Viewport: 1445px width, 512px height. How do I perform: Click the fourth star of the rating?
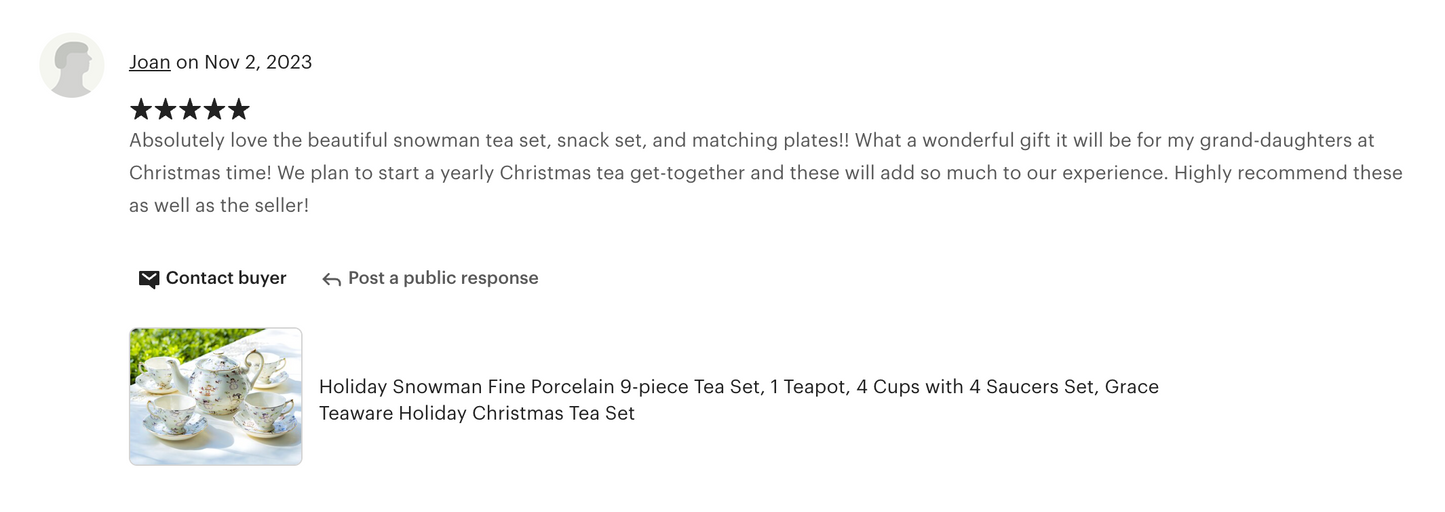pos(213,109)
